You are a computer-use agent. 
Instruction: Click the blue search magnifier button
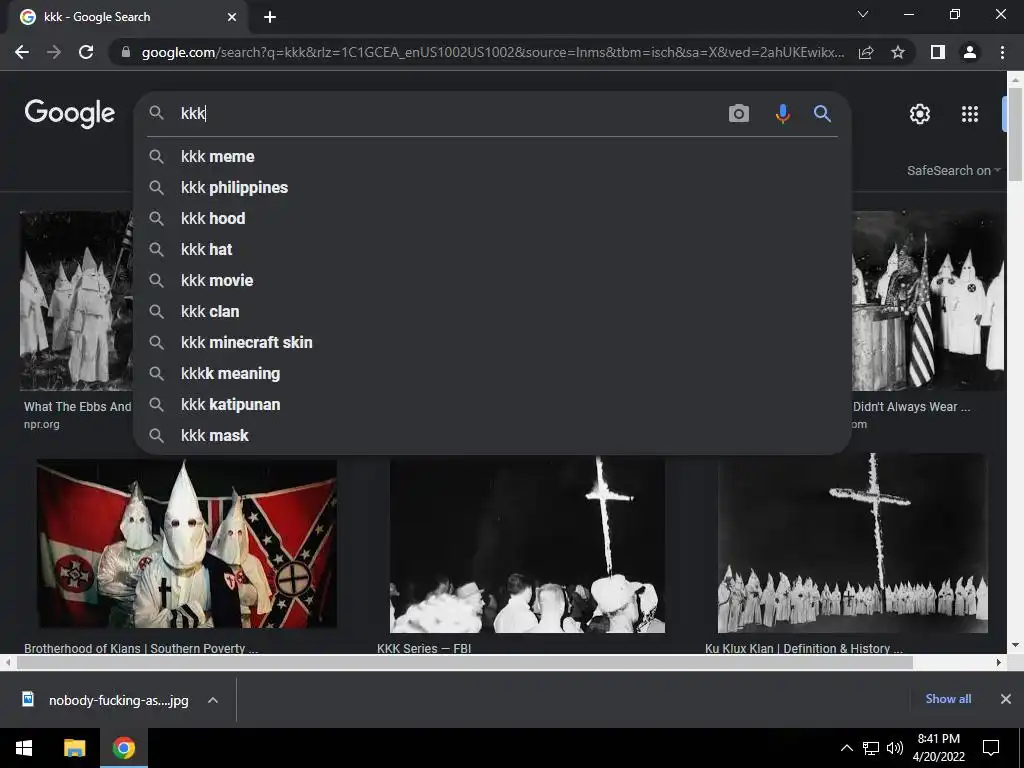[x=822, y=114]
